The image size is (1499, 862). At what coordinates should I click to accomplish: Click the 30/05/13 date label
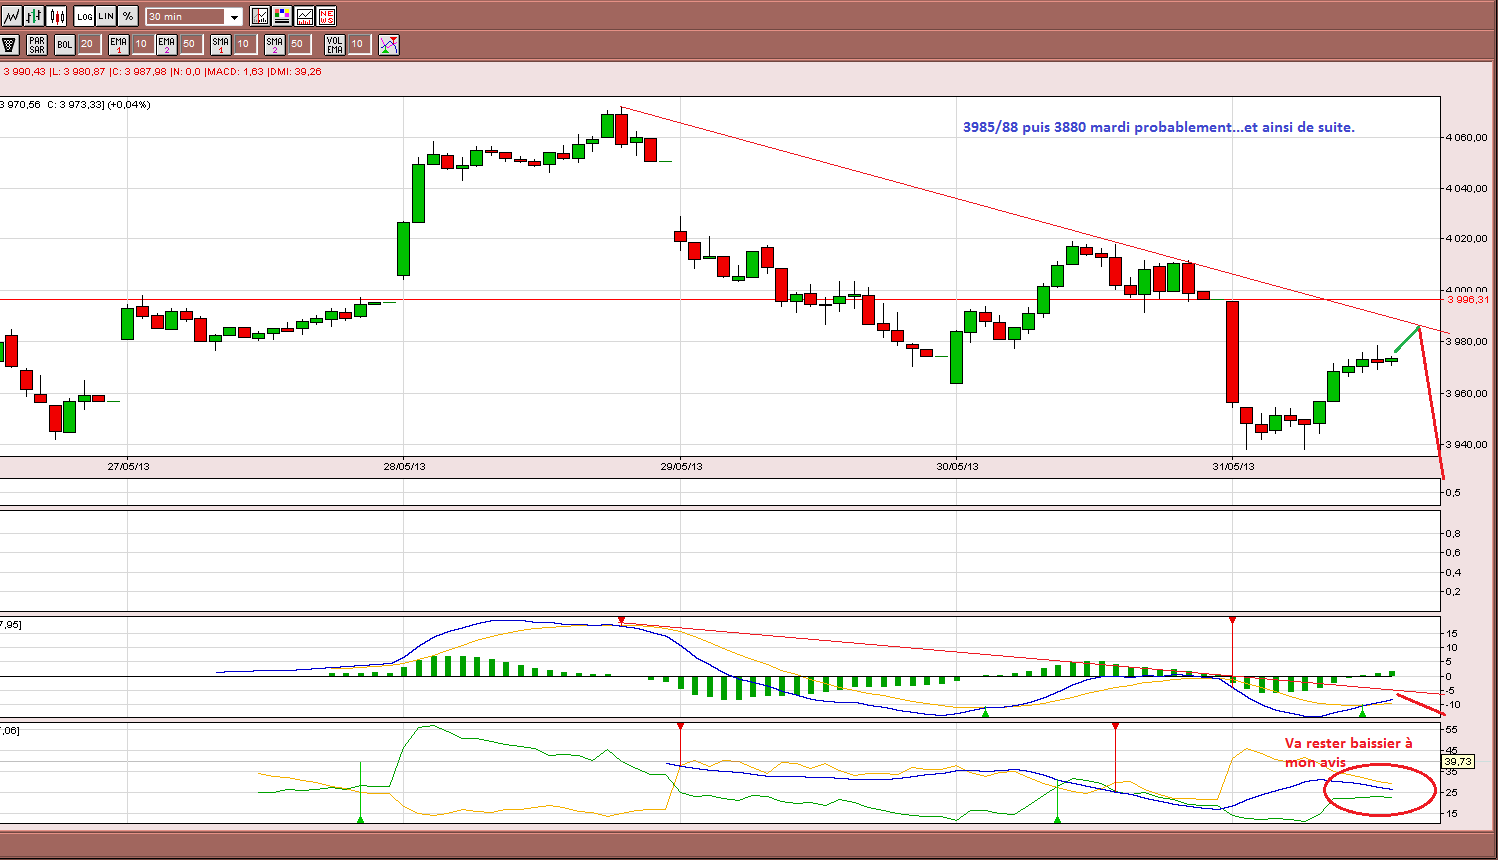coord(957,466)
